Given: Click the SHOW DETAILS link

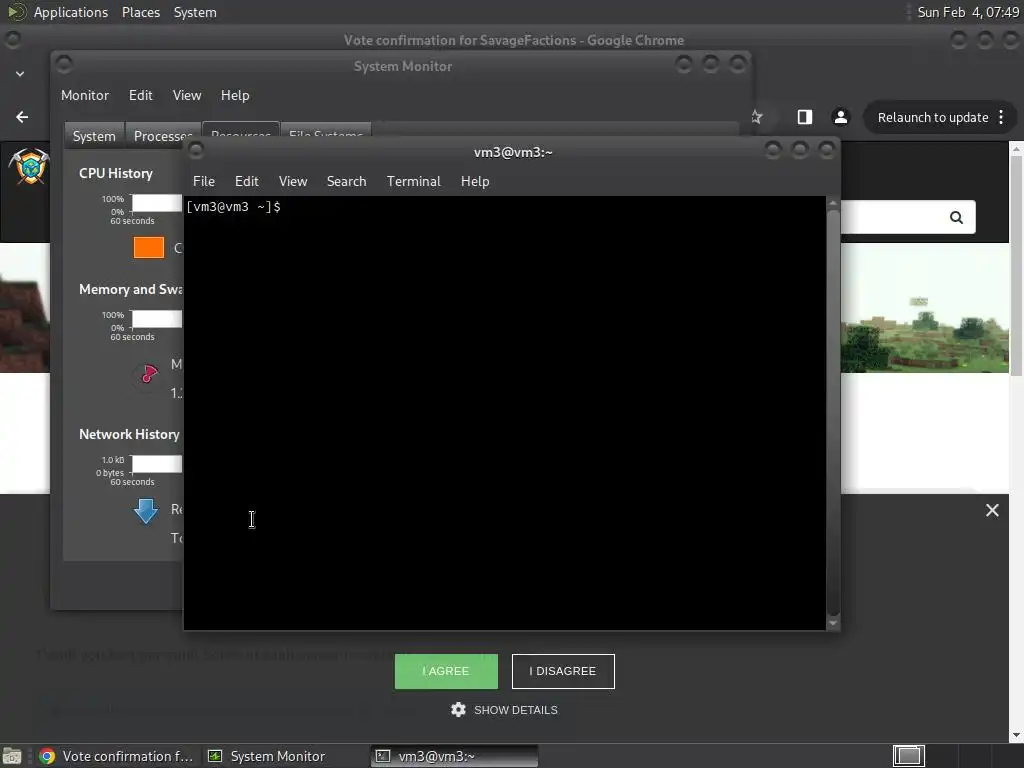Looking at the screenshot, I should pos(516,710).
